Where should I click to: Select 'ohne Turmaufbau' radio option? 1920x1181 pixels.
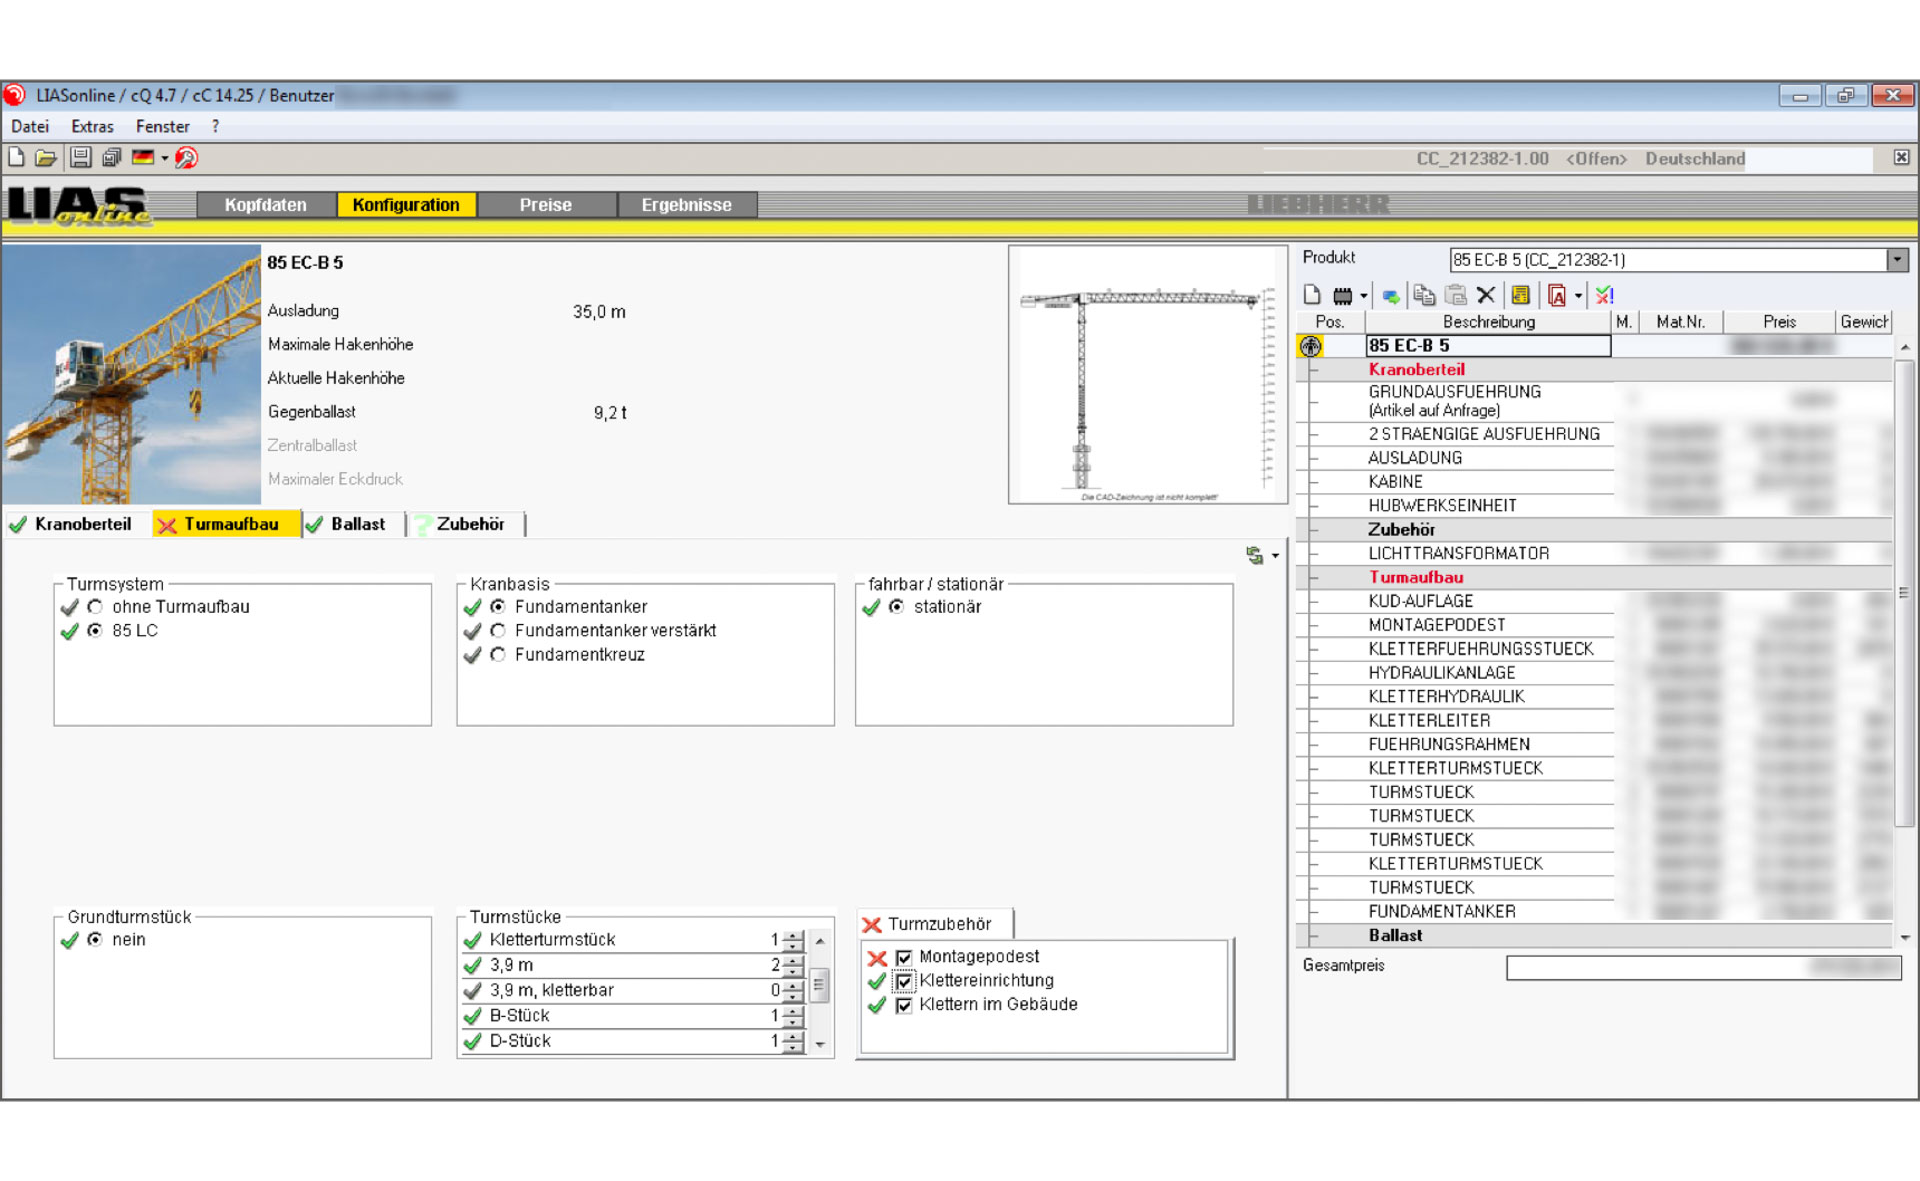pyautogui.click(x=95, y=607)
